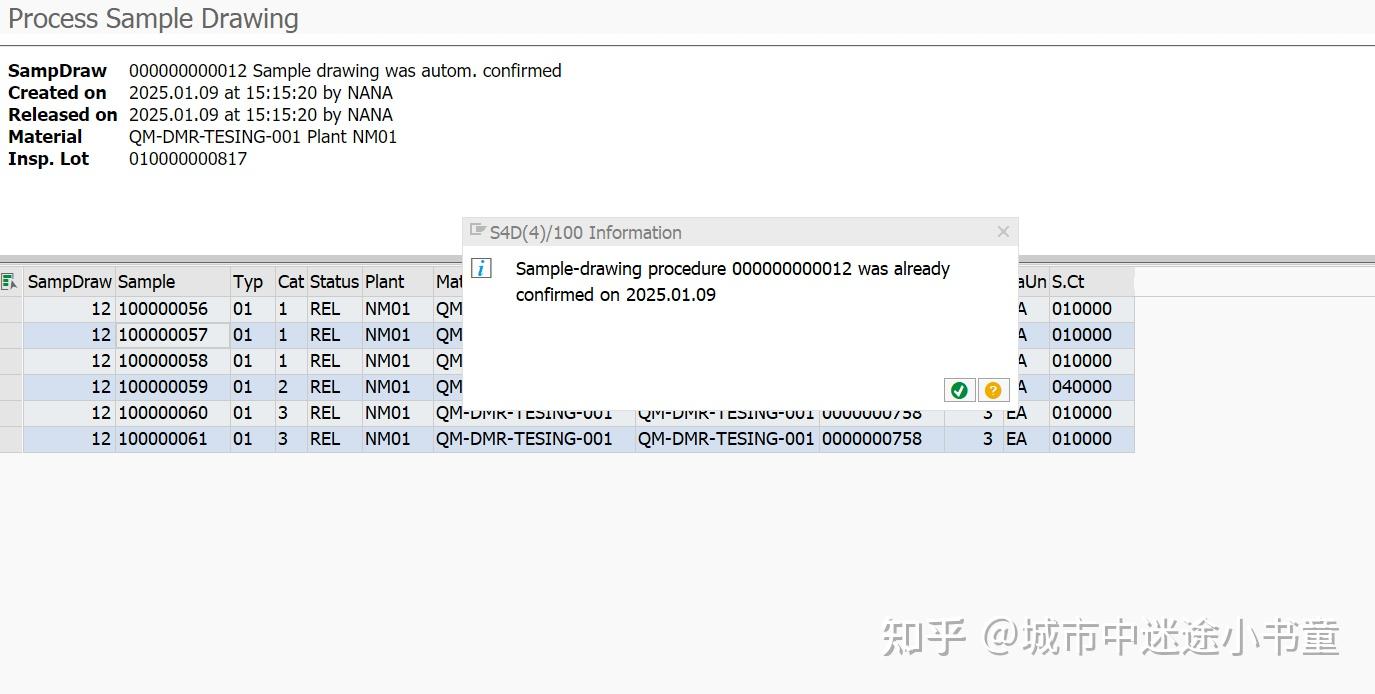Select the SampDraw column header

[68, 281]
